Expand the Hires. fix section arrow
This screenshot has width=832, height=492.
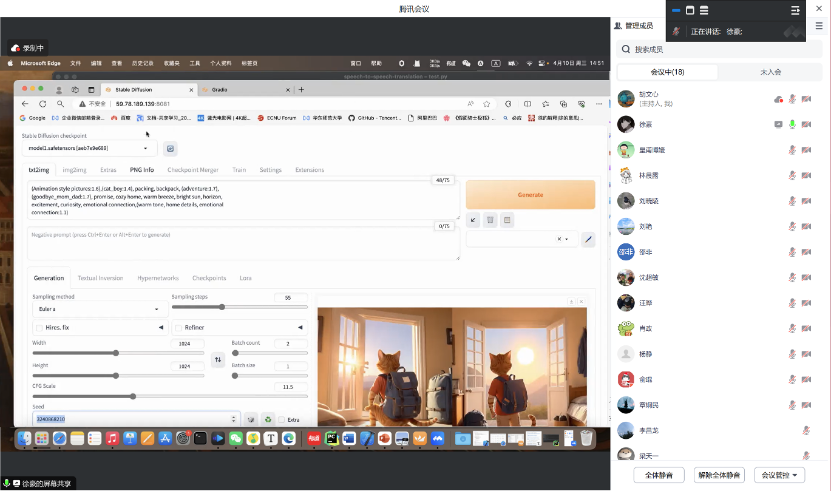[x=161, y=327]
